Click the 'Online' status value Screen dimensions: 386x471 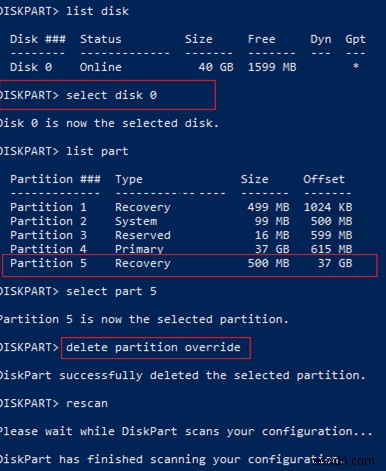pyautogui.click(x=101, y=67)
